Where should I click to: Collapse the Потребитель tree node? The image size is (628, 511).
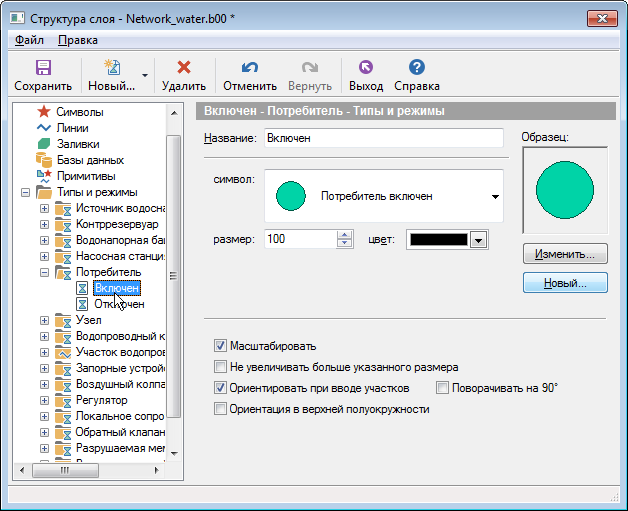pyautogui.click(x=44, y=272)
